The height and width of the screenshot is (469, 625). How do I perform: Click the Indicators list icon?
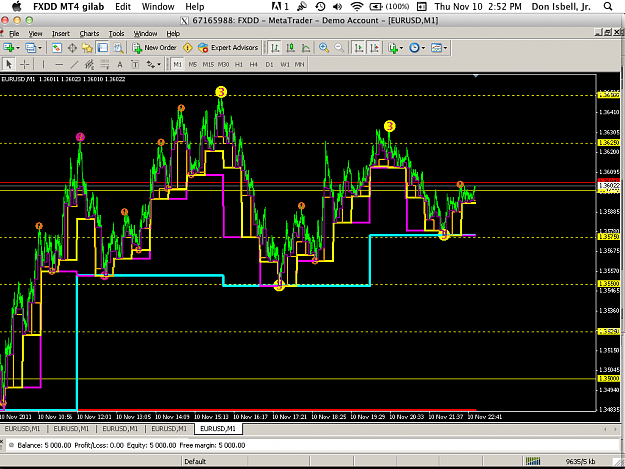pyautogui.click(x=393, y=48)
